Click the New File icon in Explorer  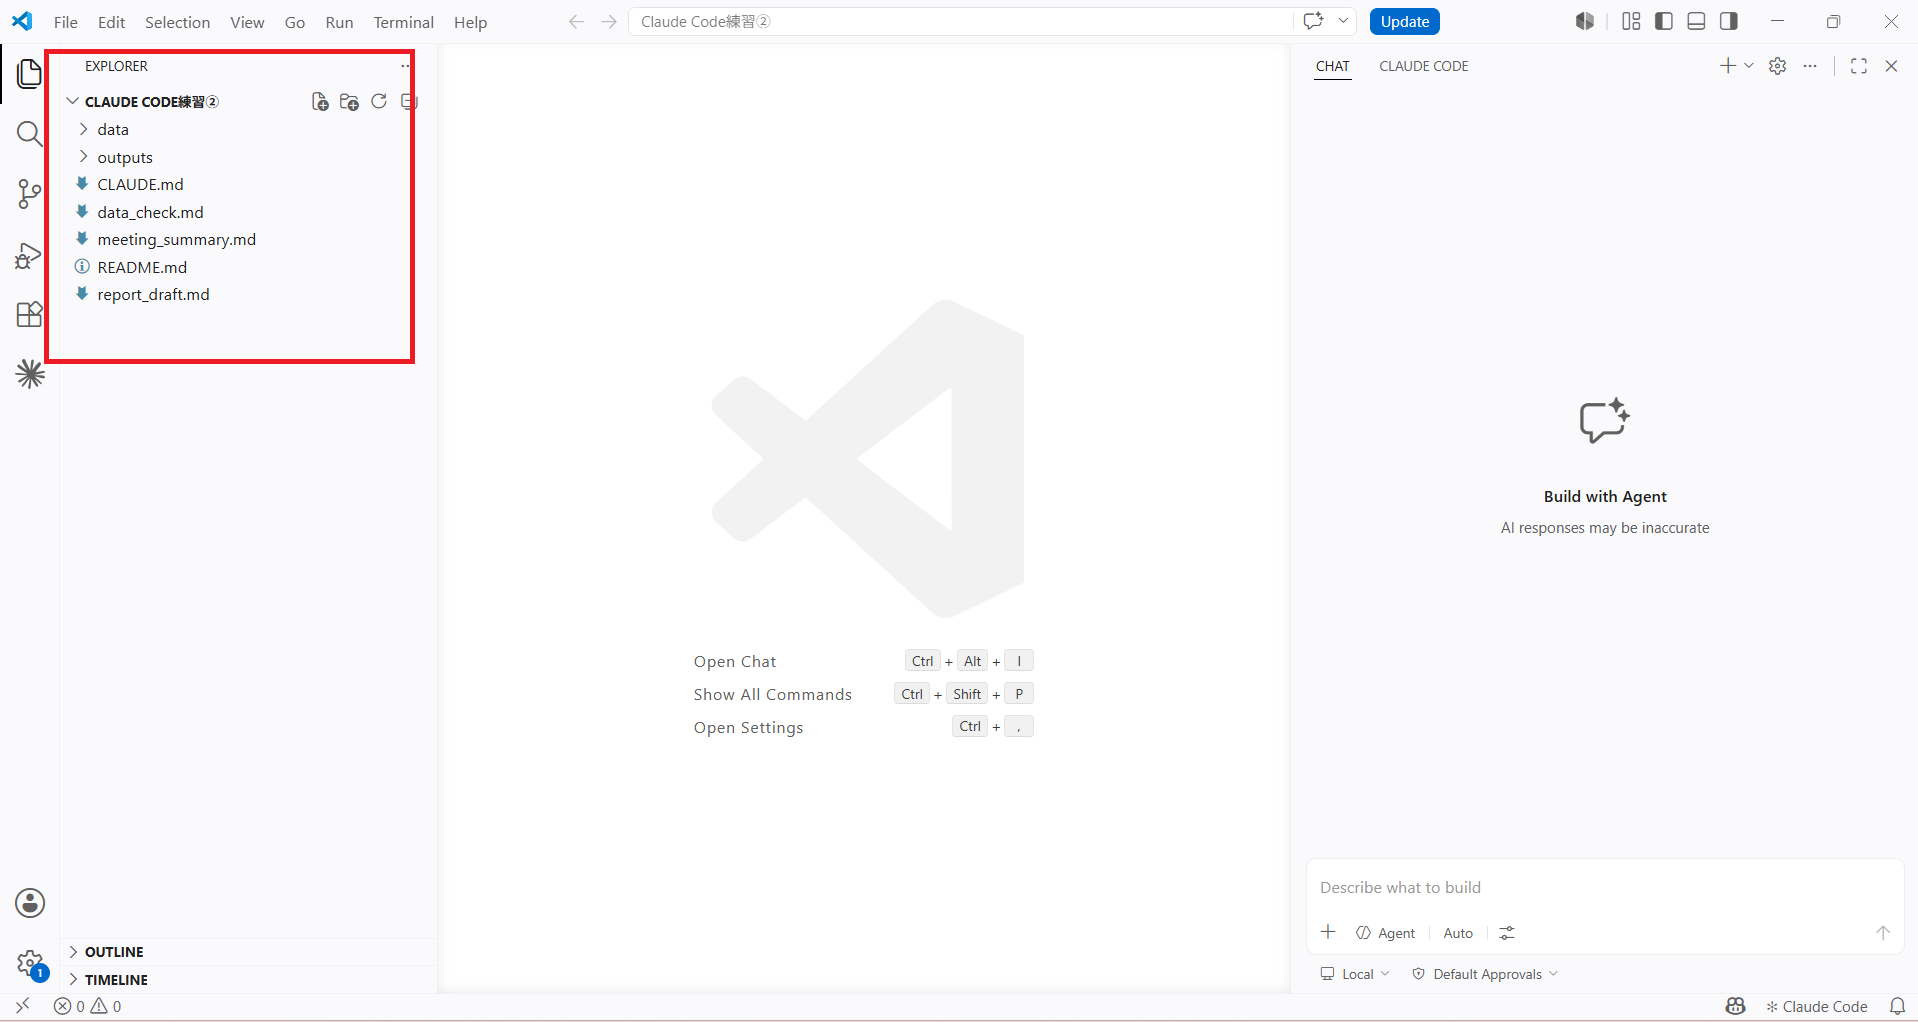(x=320, y=102)
